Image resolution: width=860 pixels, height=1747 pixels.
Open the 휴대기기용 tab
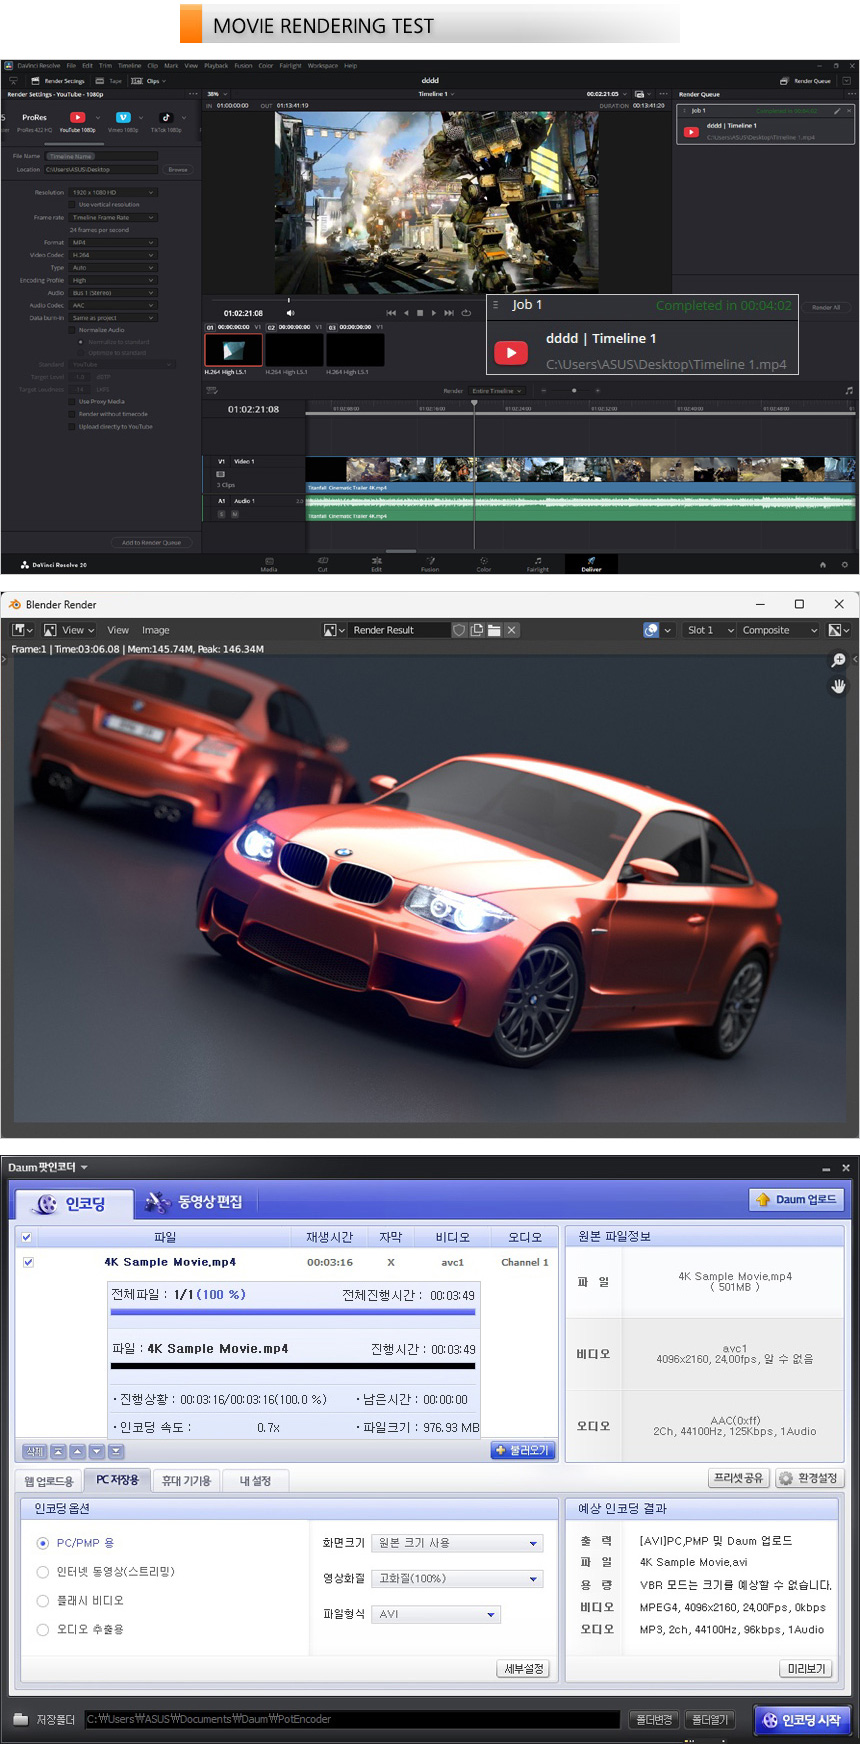pos(186,1480)
